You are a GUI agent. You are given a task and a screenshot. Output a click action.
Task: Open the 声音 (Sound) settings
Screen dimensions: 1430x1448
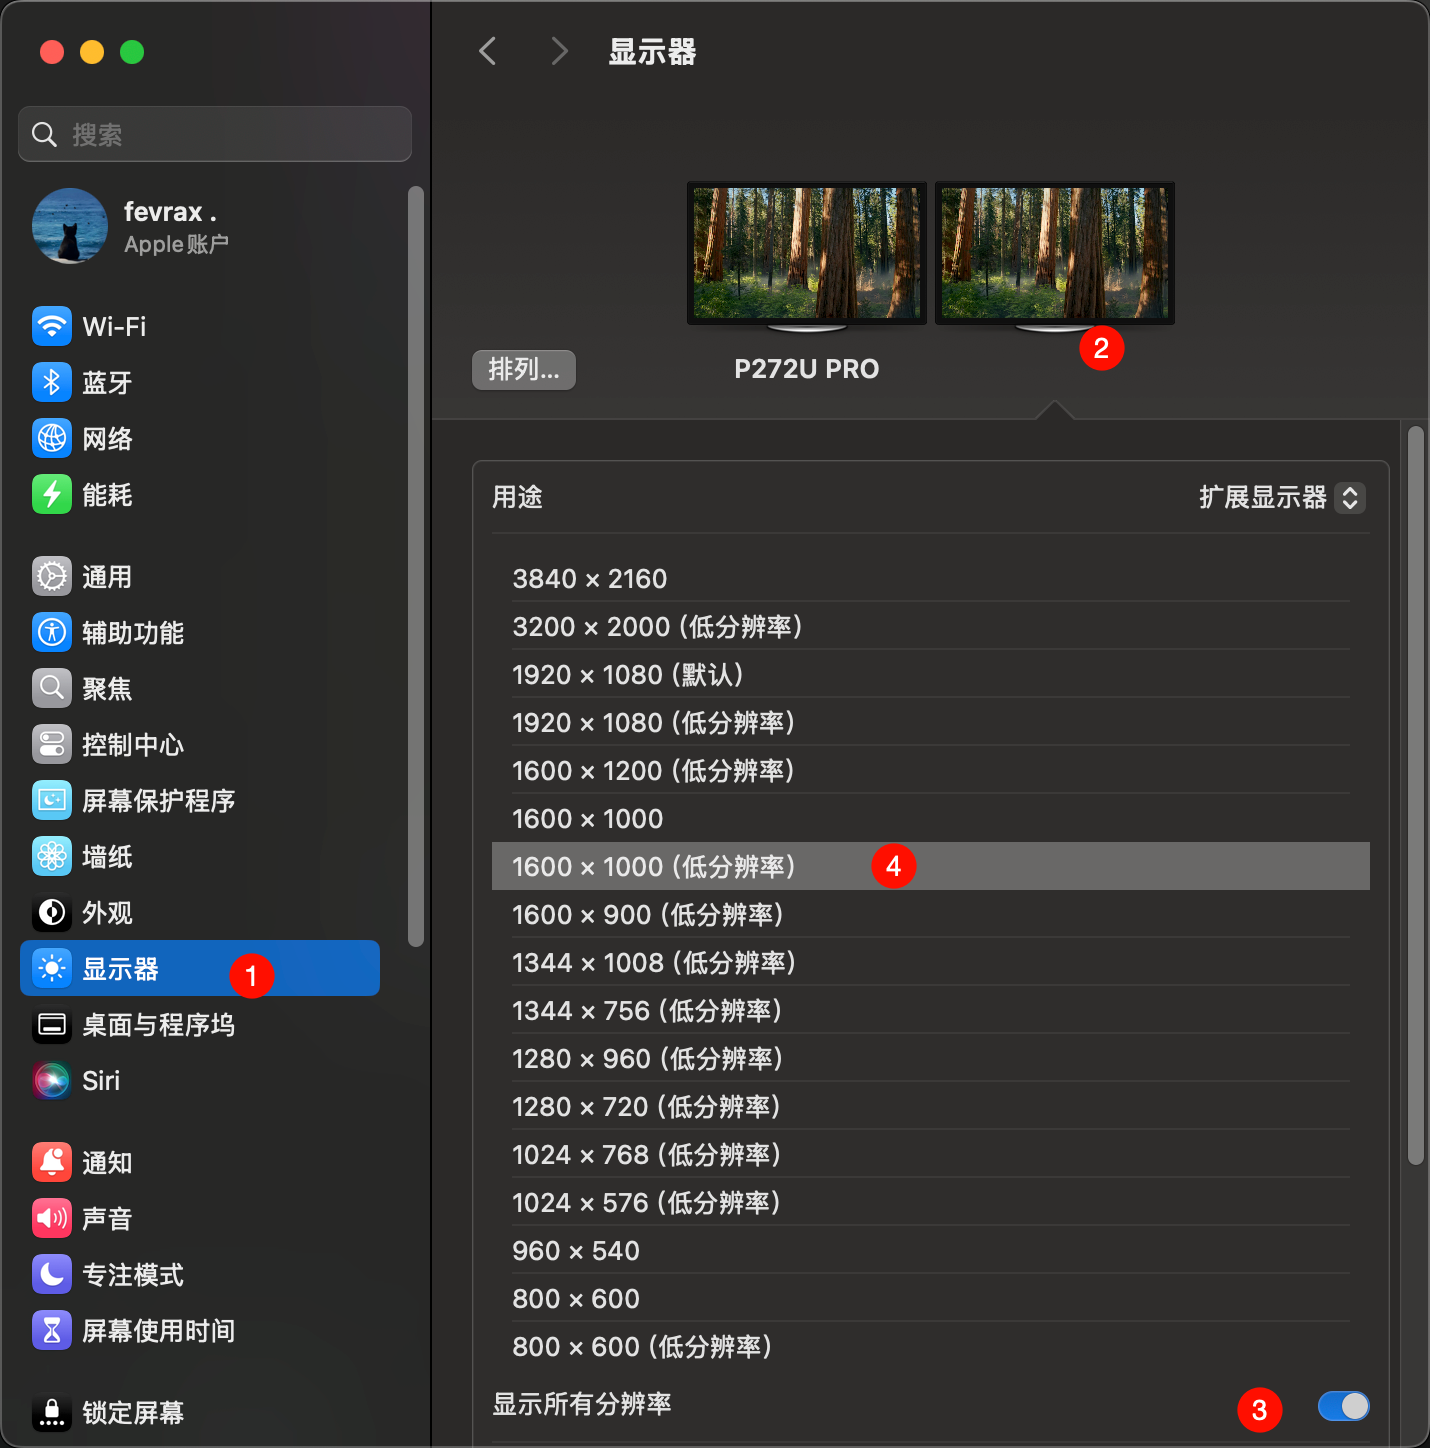pyautogui.click(x=106, y=1218)
